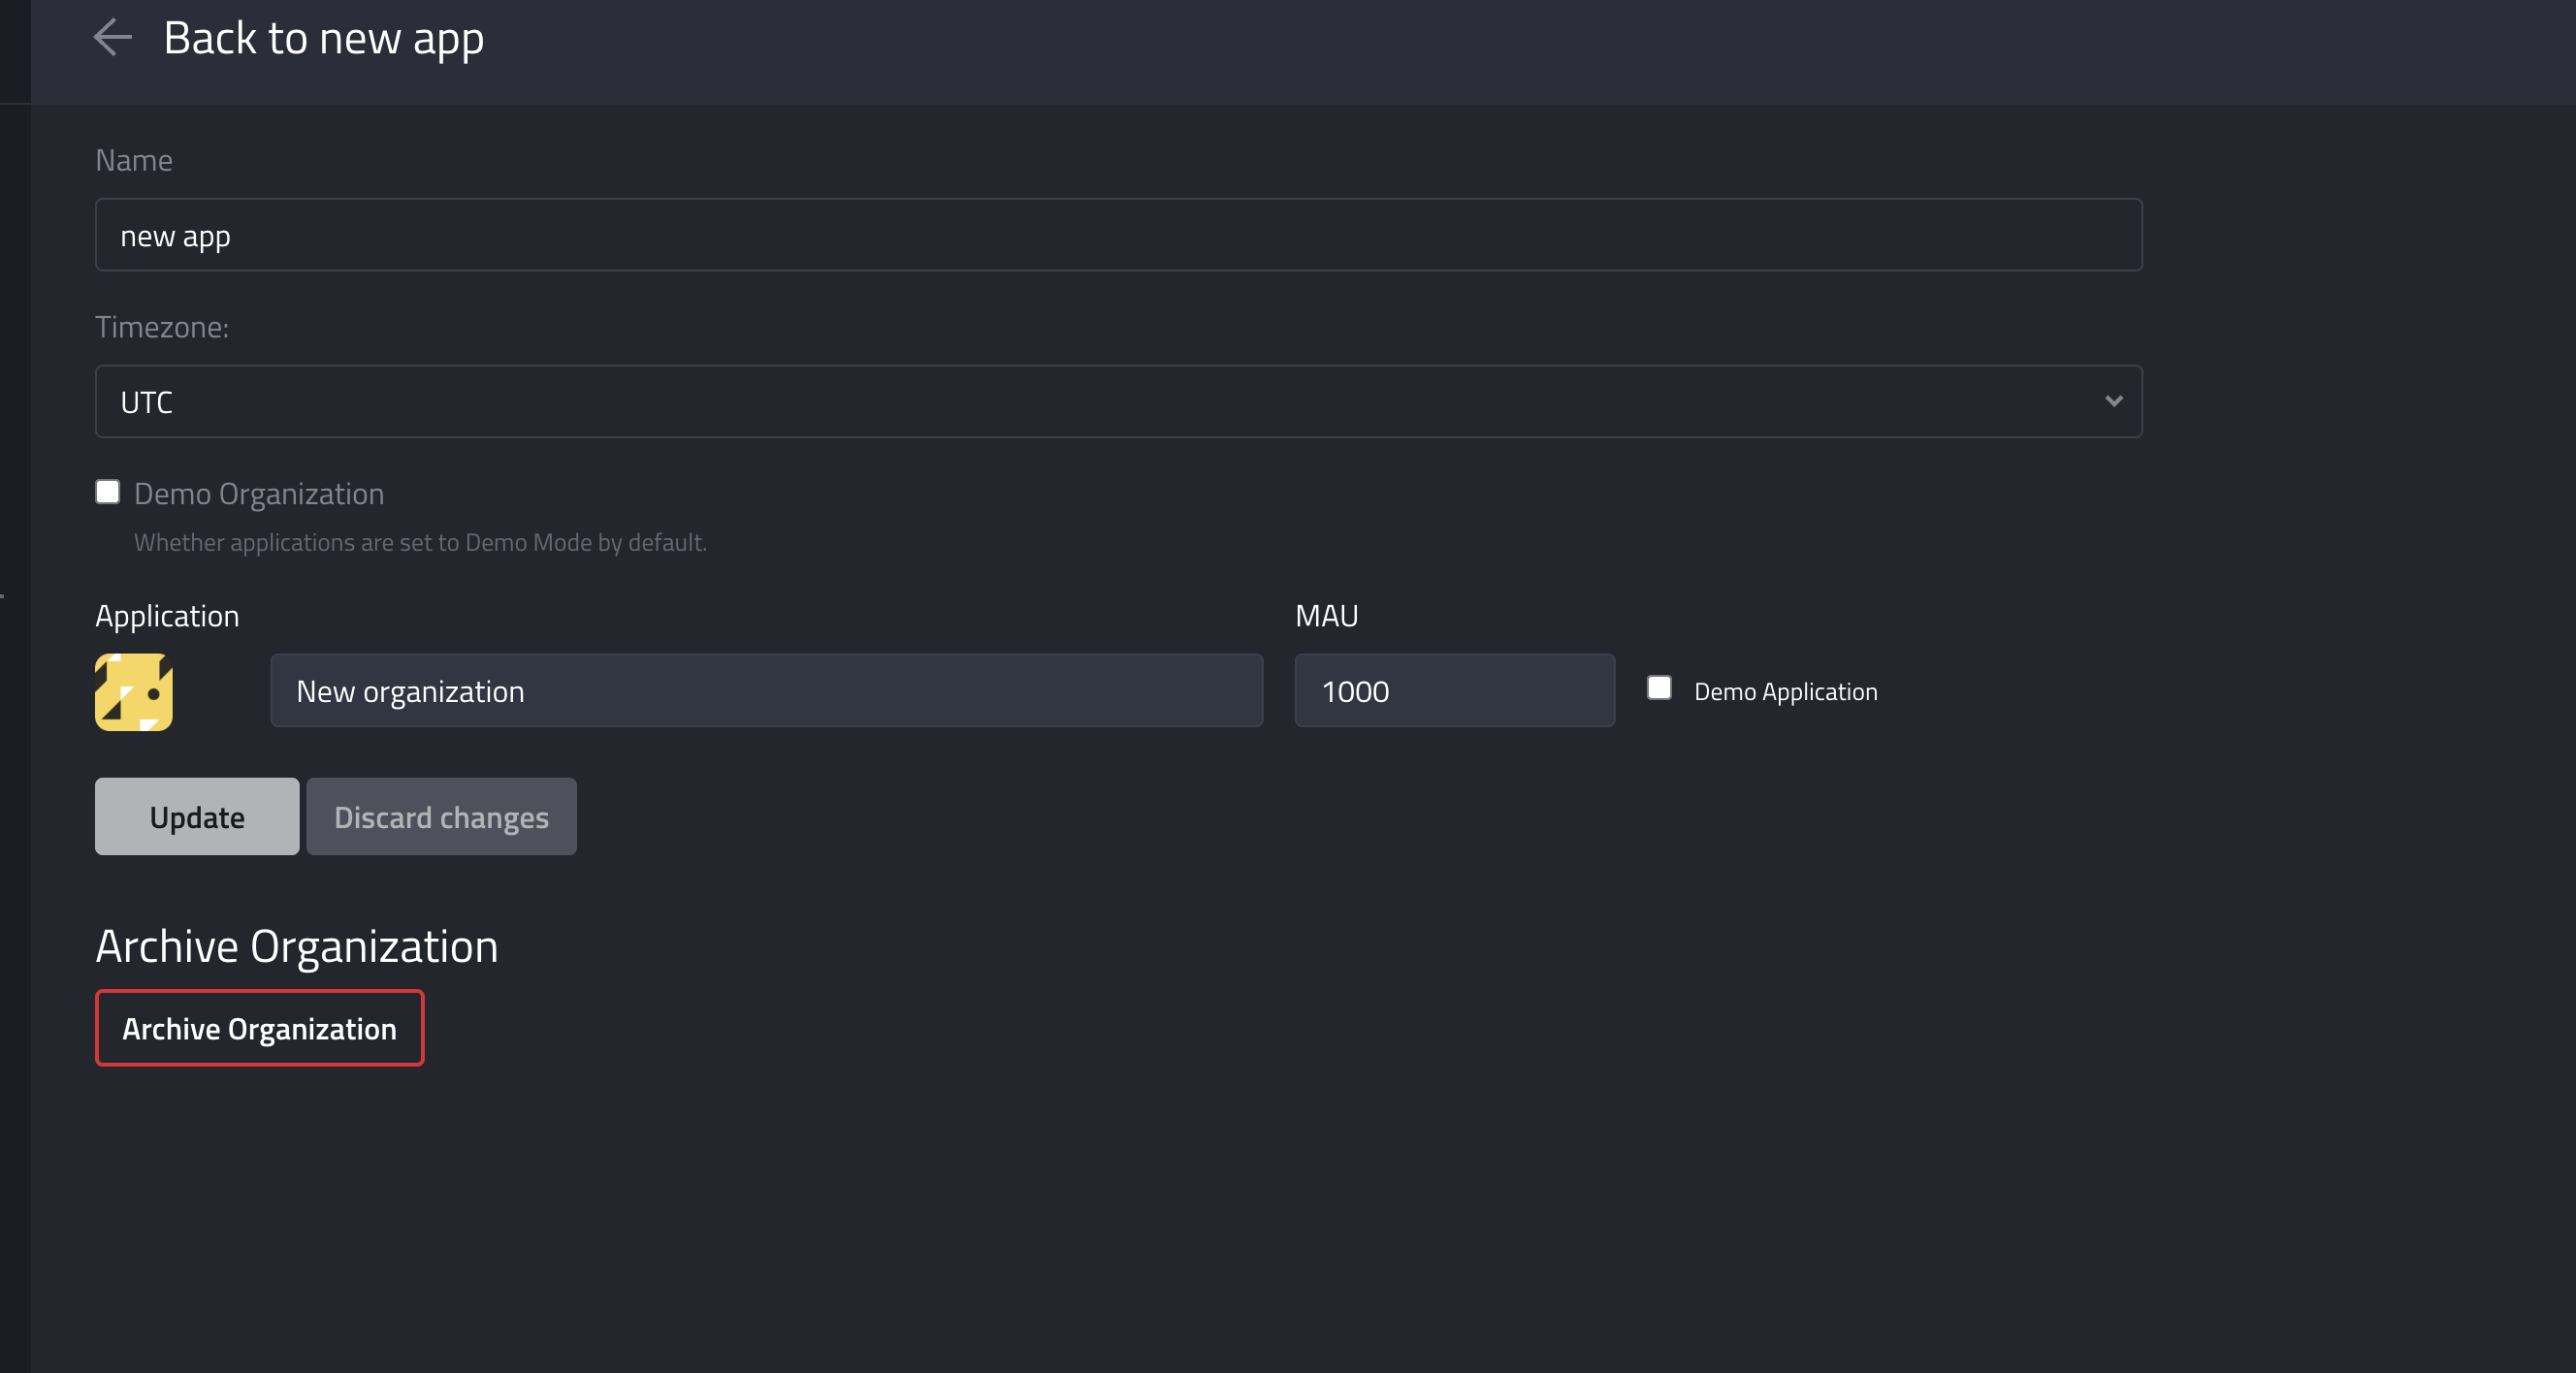The image size is (2576, 1373).
Task: Edit the Name field containing 'new app'
Action: coord(1118,235)
